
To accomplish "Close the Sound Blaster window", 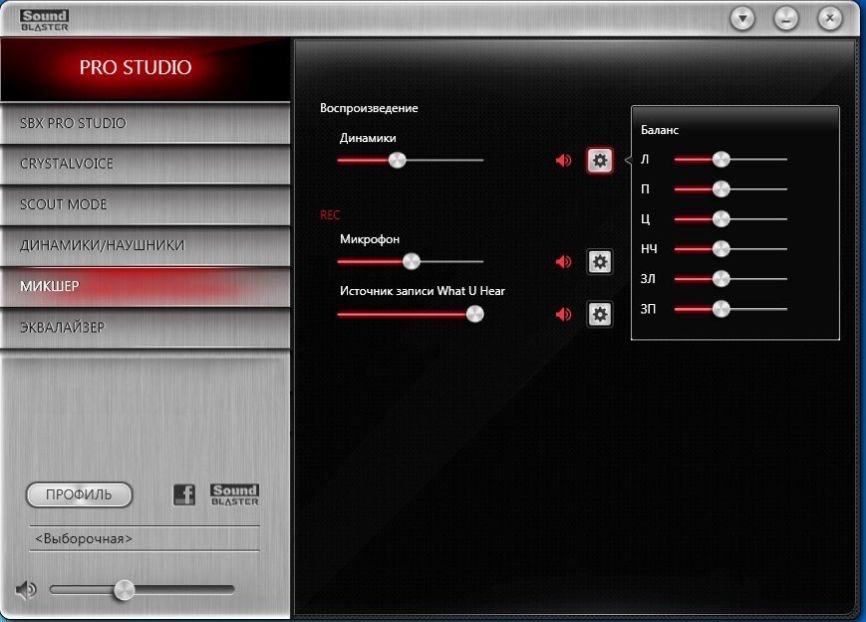I will tap(830, 19).
